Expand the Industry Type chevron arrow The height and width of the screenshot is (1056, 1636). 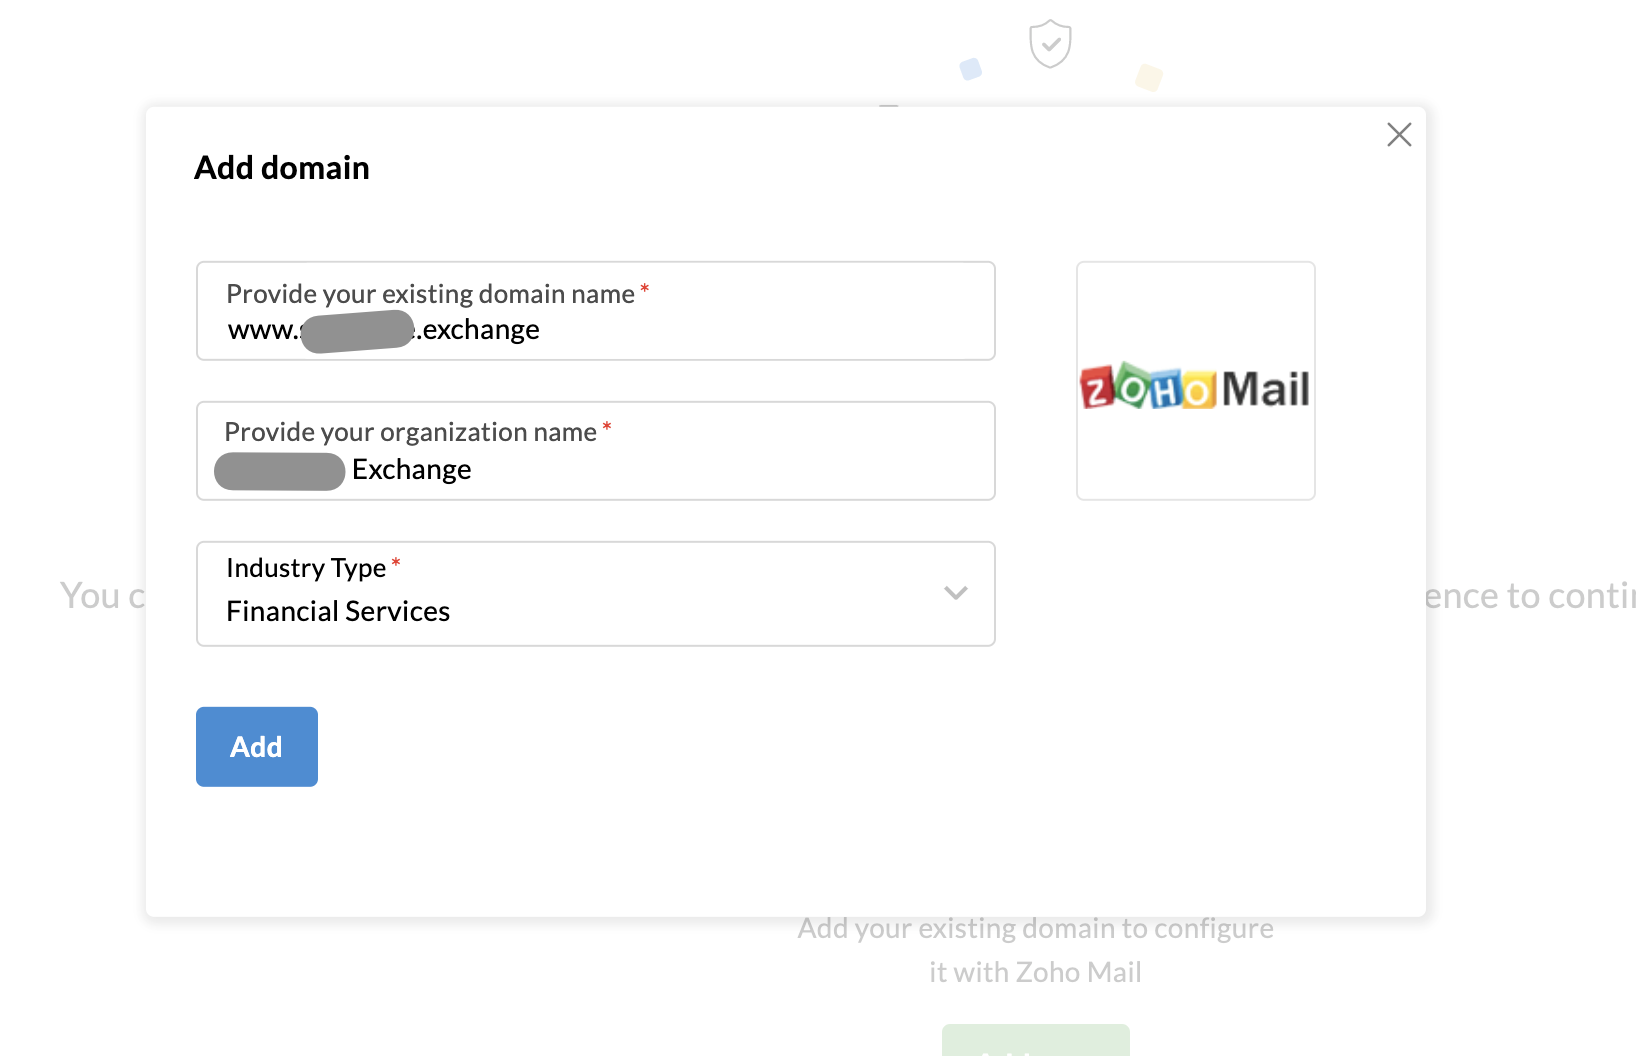click(x=955, y=593)
